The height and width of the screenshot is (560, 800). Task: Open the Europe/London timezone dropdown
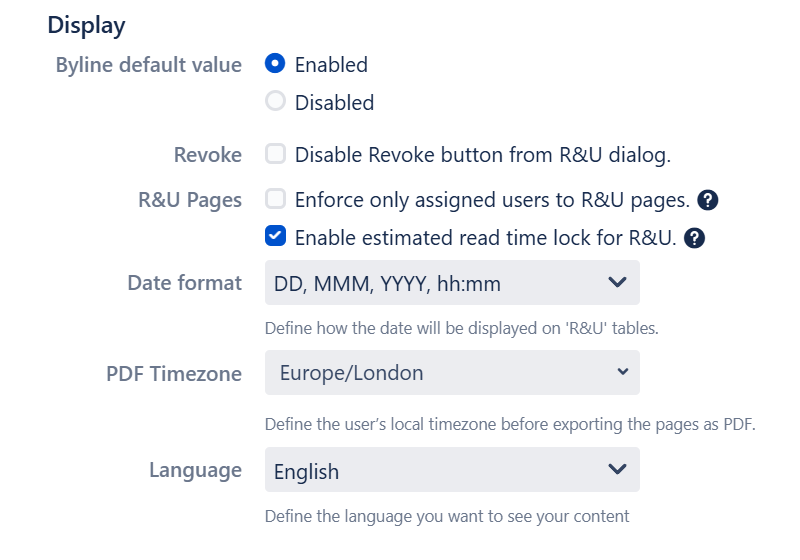[440, 373]
